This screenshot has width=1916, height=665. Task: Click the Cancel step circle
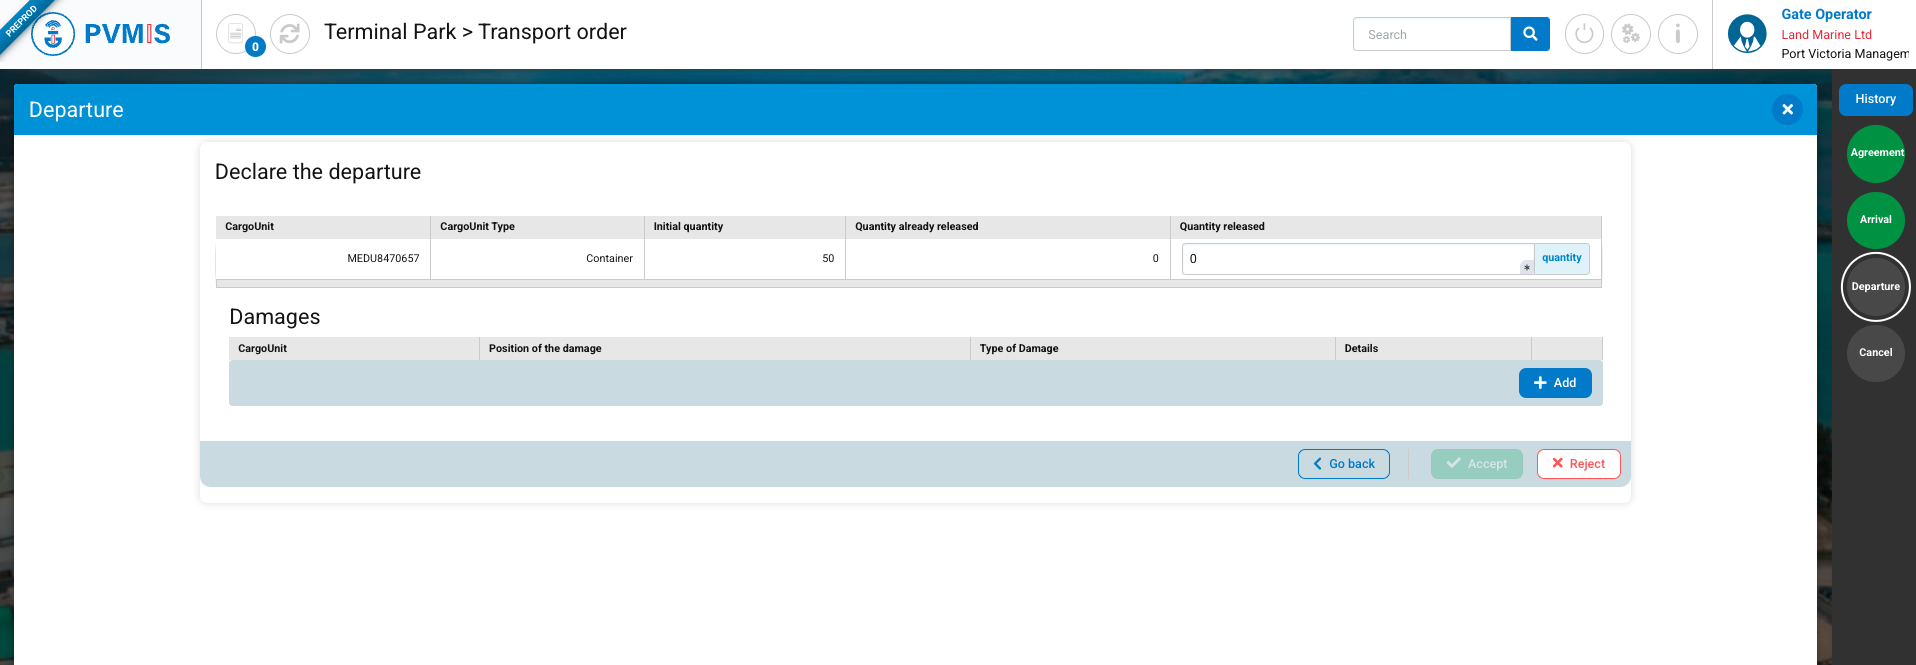pos(1875,353)
